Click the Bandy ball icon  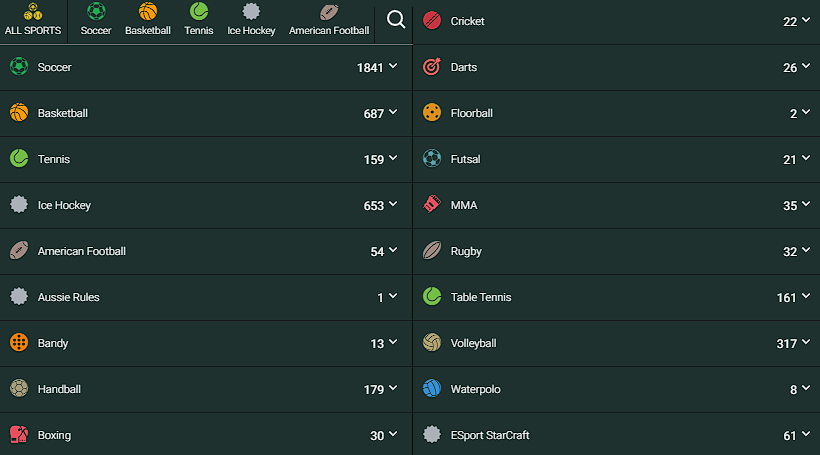click(19, 343)
